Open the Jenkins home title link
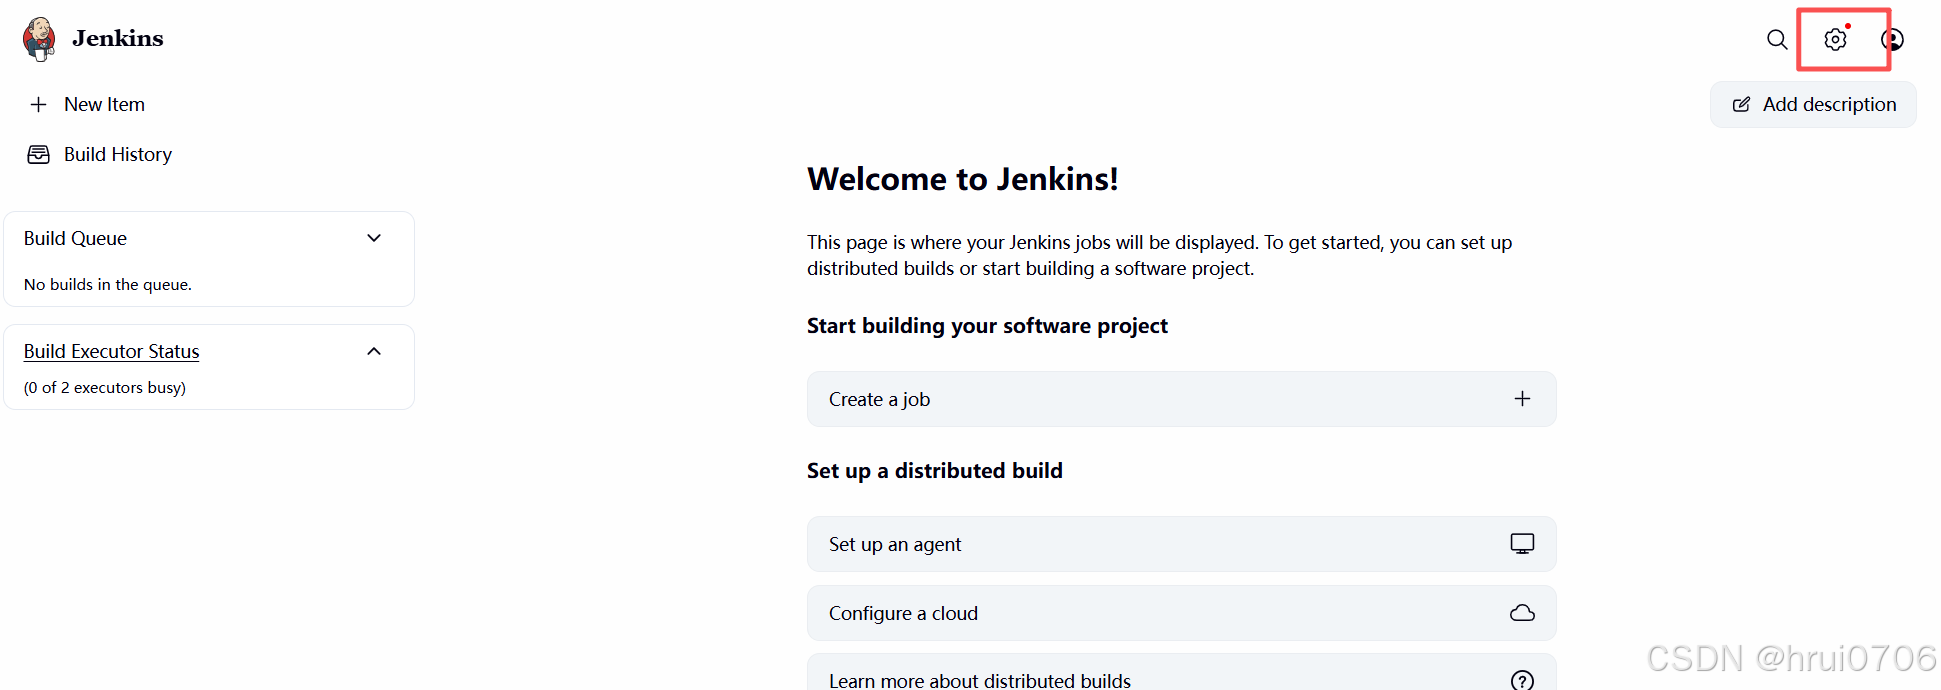 pyautogui.click(x=117, y=38)
